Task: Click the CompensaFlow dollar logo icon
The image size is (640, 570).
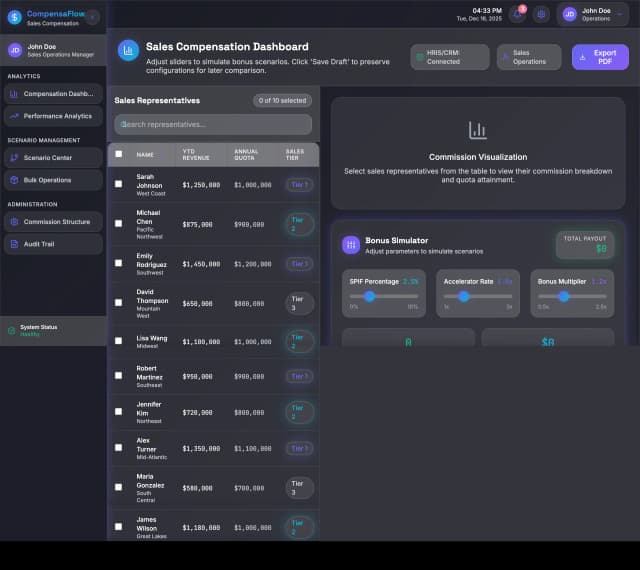Action: point(14,17)
